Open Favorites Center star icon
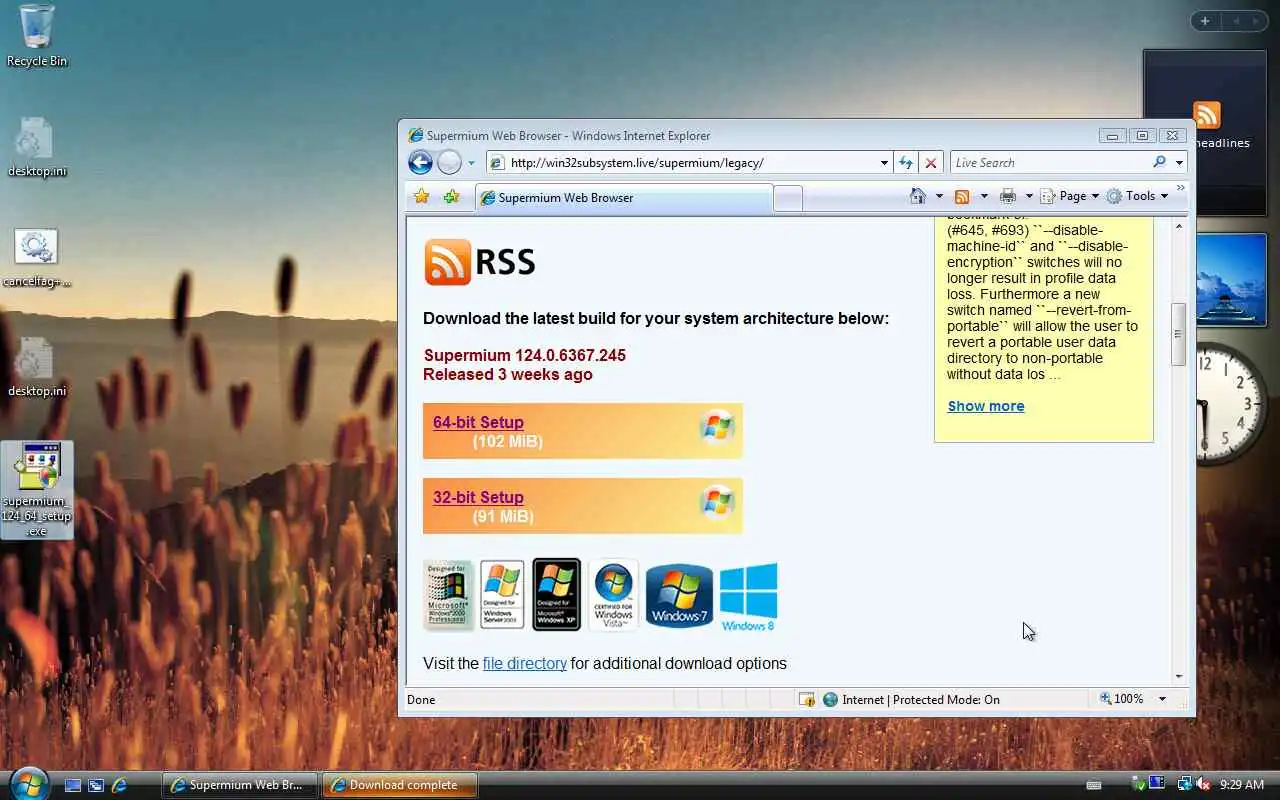The width and height of the screenshot is (1280, 800). pyautogui.click(x=422, y=196)
